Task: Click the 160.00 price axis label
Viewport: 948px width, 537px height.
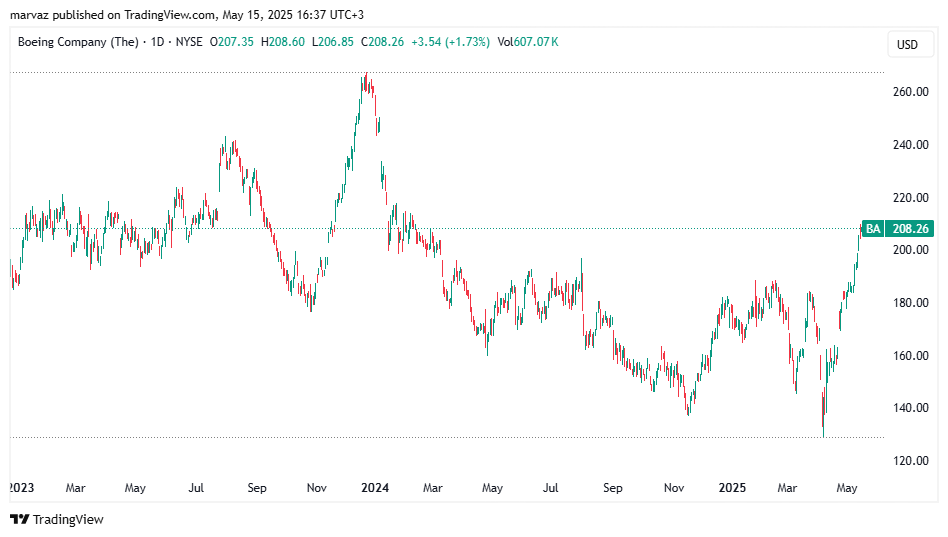Action: click(x=911, y=356)
